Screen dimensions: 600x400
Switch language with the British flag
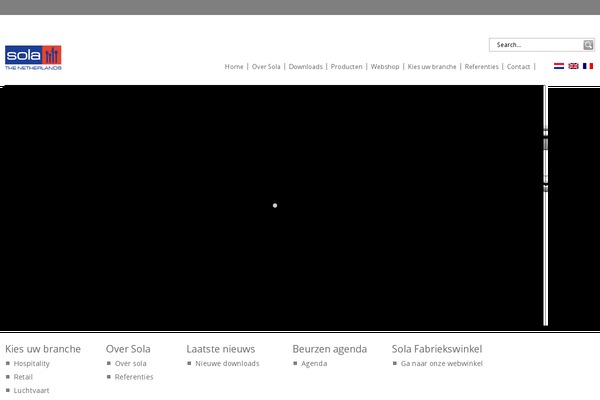tap(573, 66)
